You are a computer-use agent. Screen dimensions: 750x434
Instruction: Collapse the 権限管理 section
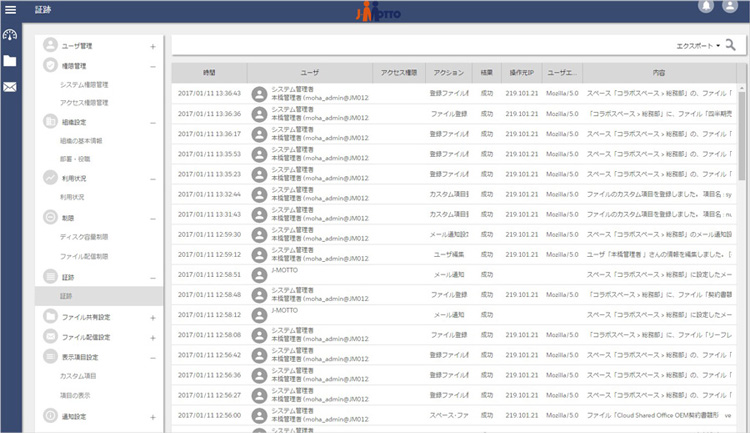click(x=152, y=66)
